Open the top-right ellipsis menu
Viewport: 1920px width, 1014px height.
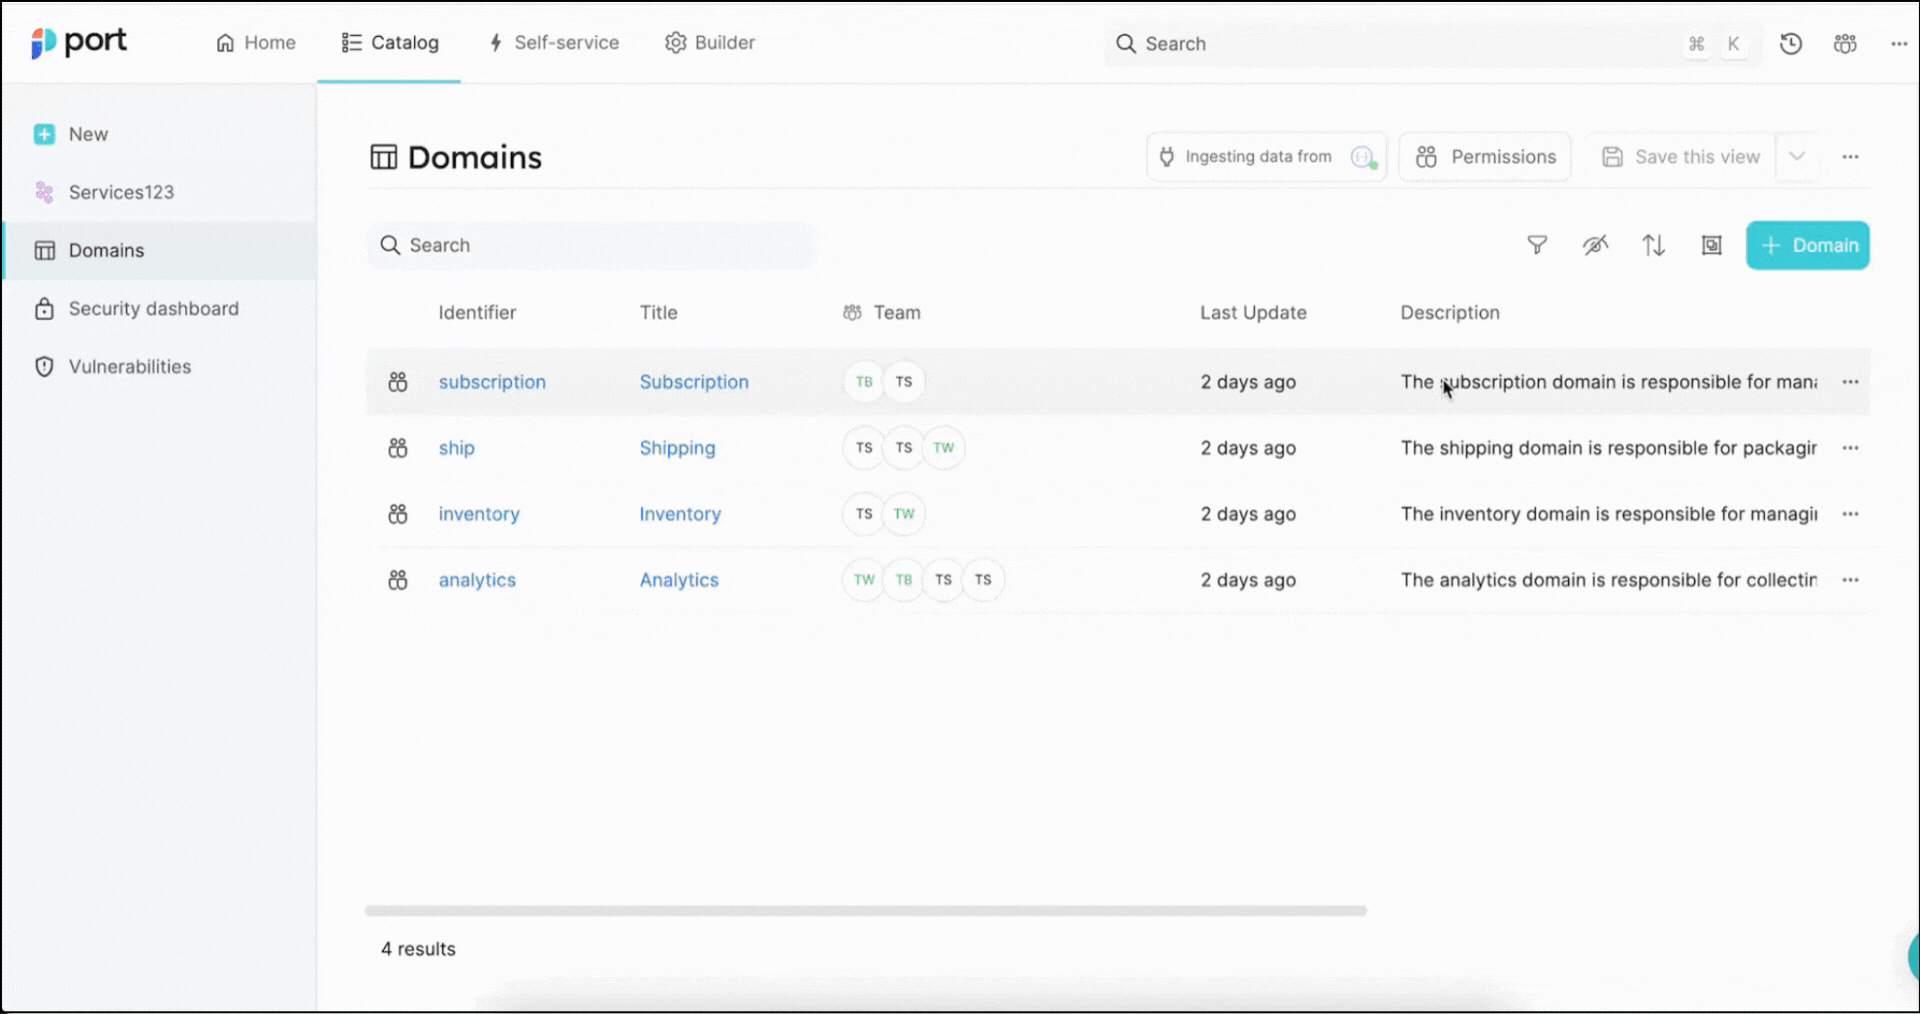[1898, 44]
